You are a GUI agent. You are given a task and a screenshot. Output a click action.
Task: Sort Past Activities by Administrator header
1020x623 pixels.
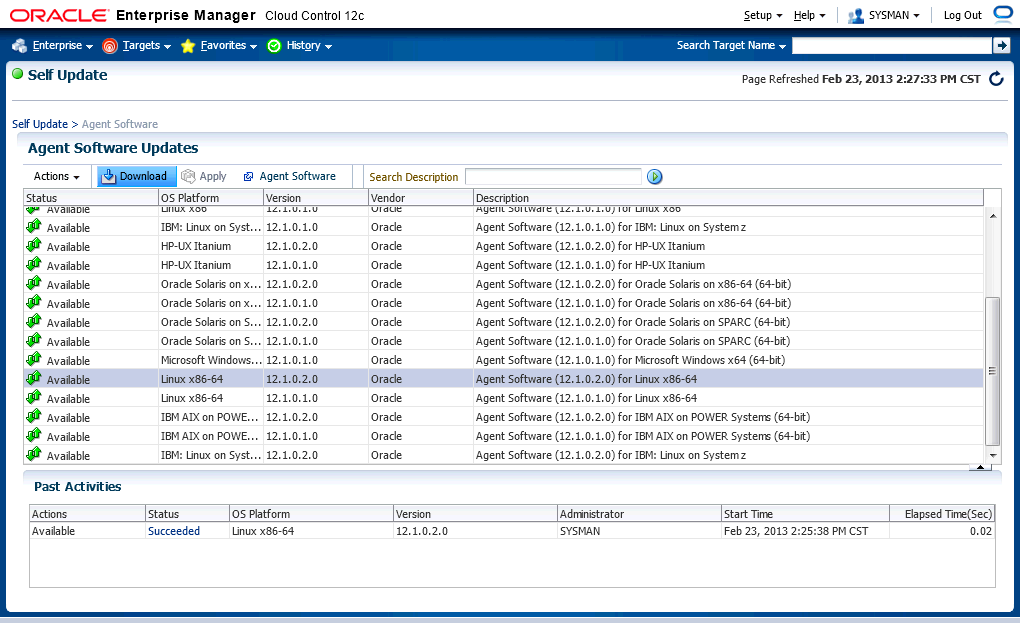(639, 514)
